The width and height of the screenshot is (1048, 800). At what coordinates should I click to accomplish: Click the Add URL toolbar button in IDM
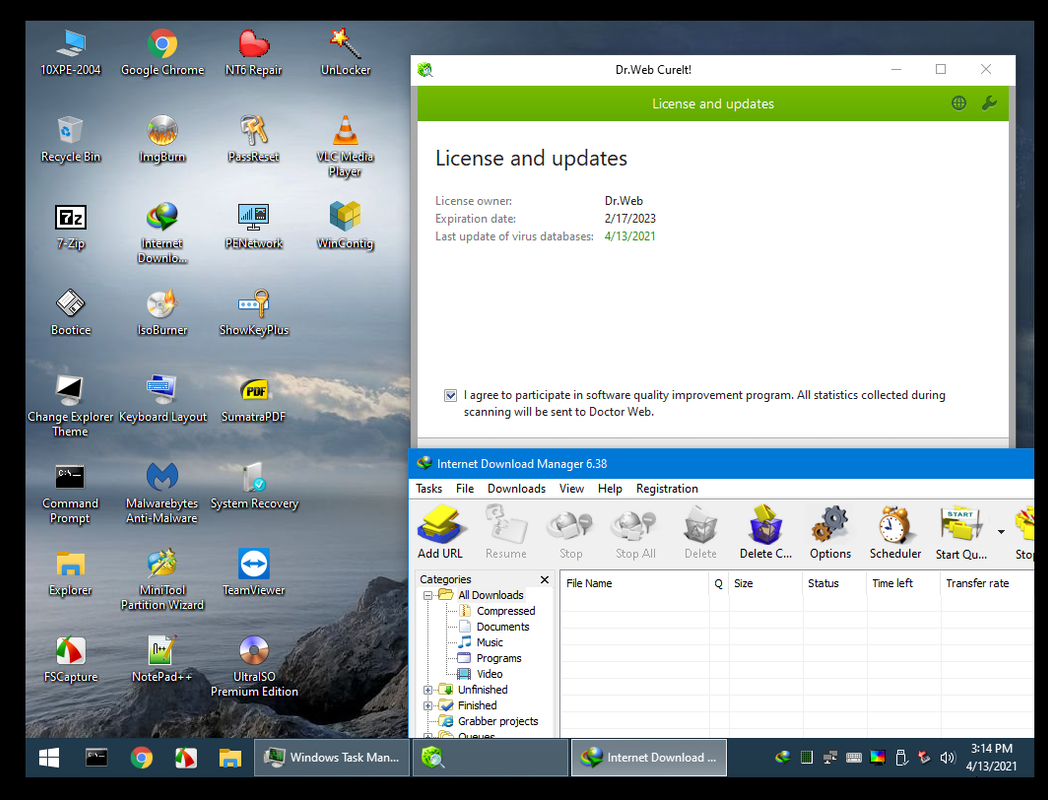(x=440, y=533)
